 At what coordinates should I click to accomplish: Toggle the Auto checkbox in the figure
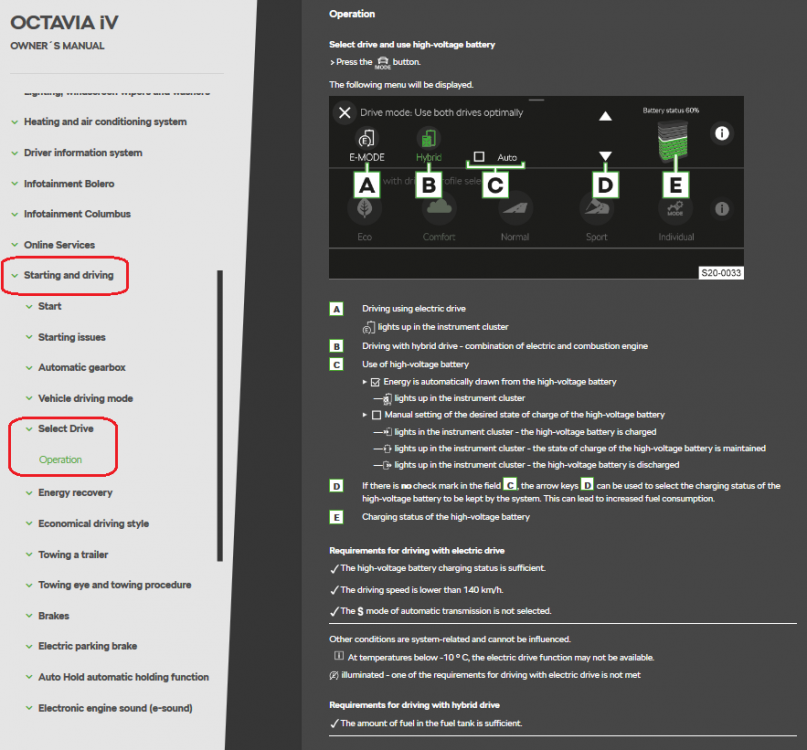pyautogui.click(x=479, y=156)
